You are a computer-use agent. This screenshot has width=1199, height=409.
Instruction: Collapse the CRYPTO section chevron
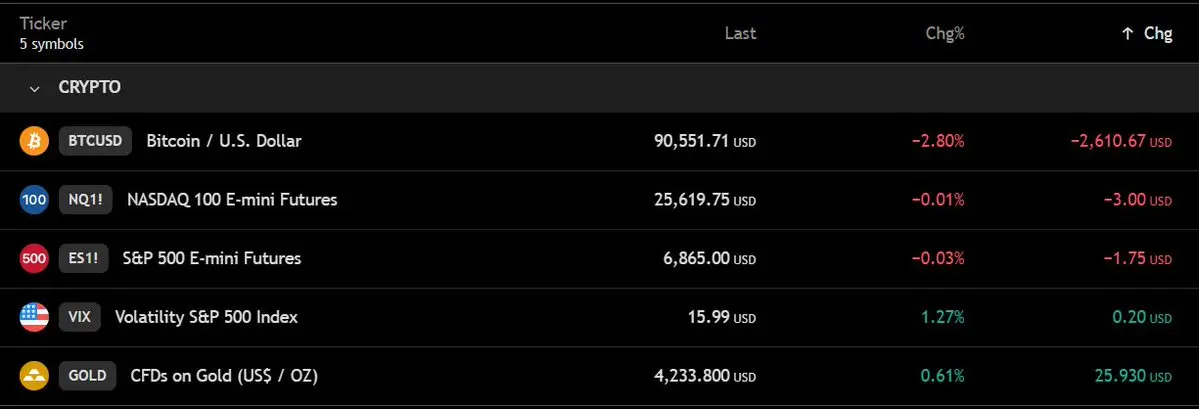(x=35, y=88)
